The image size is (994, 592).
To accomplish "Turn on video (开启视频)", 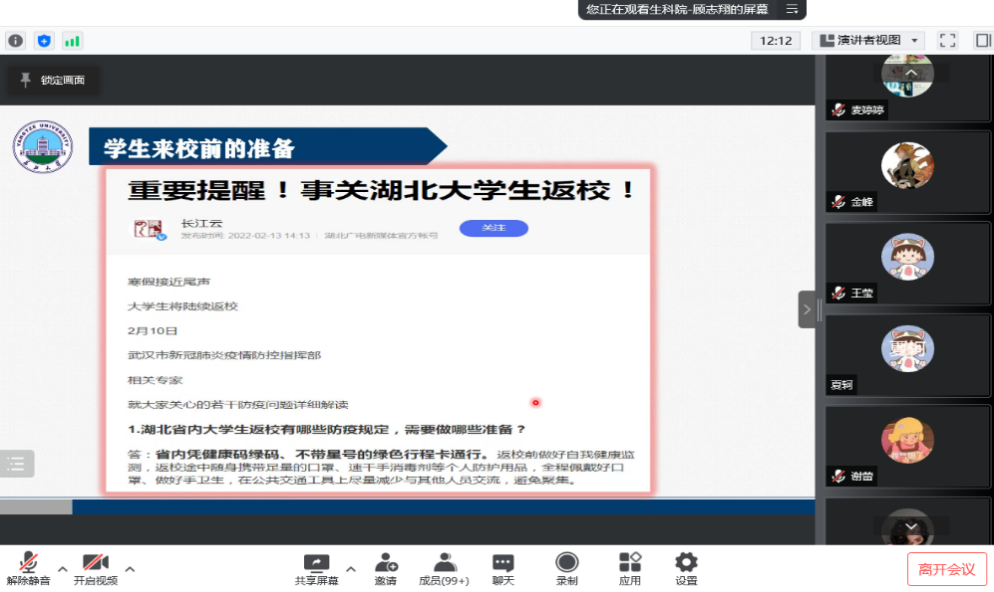I will 95,569.
